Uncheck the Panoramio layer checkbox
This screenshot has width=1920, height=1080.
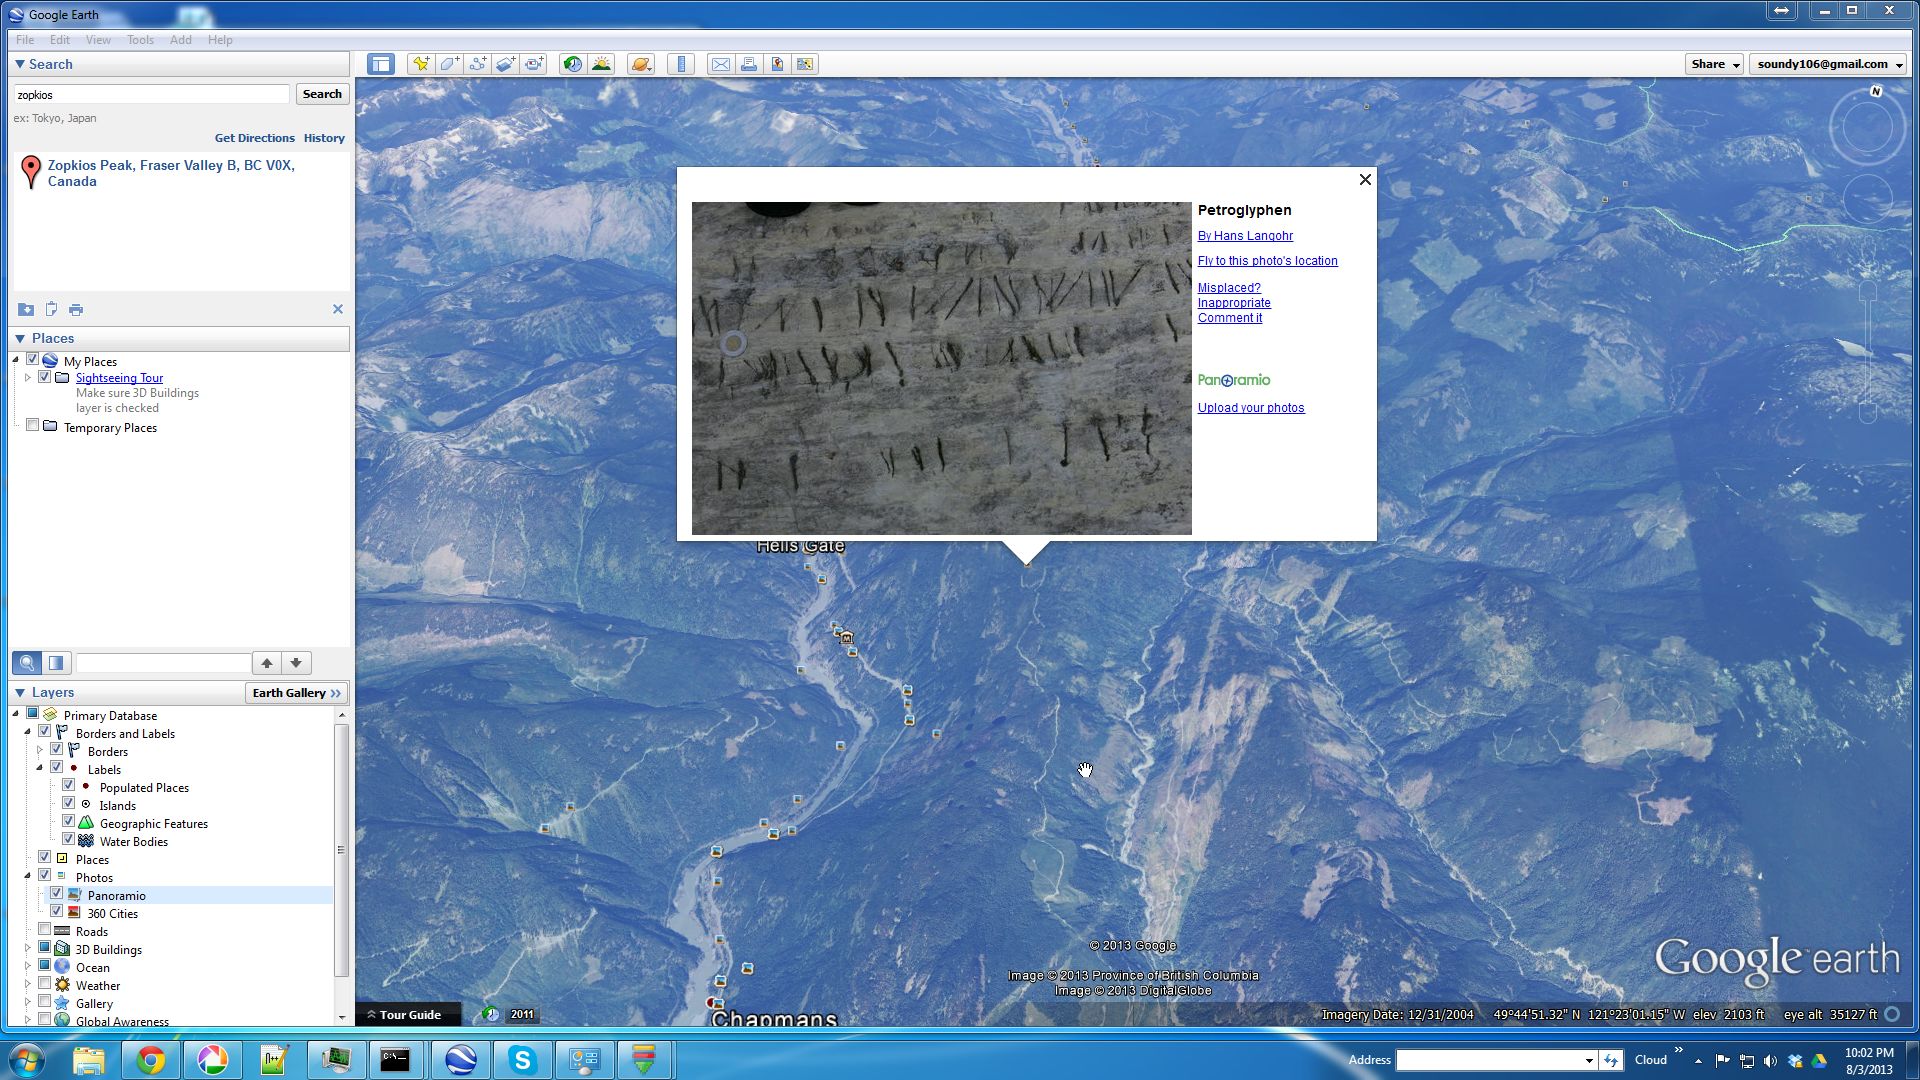[x=57, y=894]
